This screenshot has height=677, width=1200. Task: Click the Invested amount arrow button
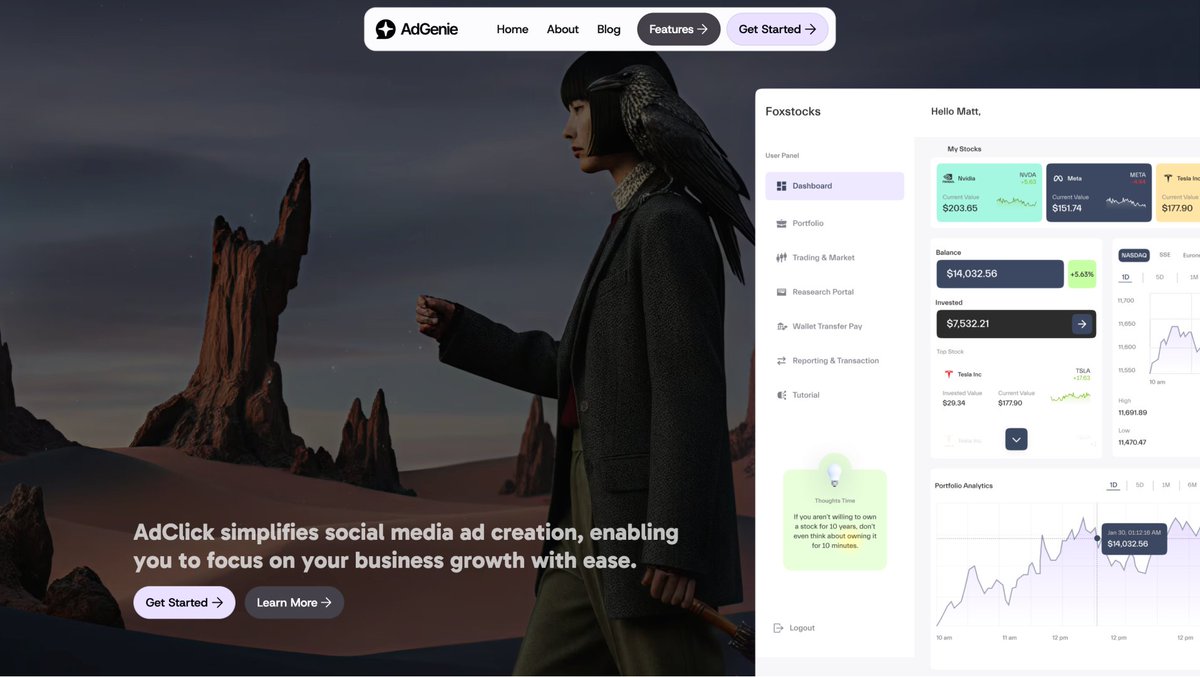(x=1081, y=323)
